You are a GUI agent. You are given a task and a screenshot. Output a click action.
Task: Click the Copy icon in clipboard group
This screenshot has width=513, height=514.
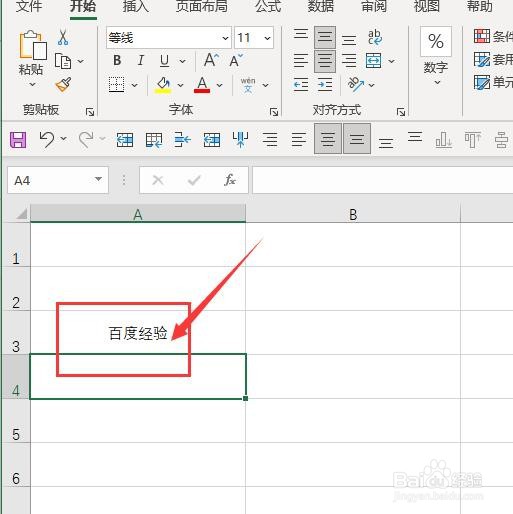pos(63,61)
